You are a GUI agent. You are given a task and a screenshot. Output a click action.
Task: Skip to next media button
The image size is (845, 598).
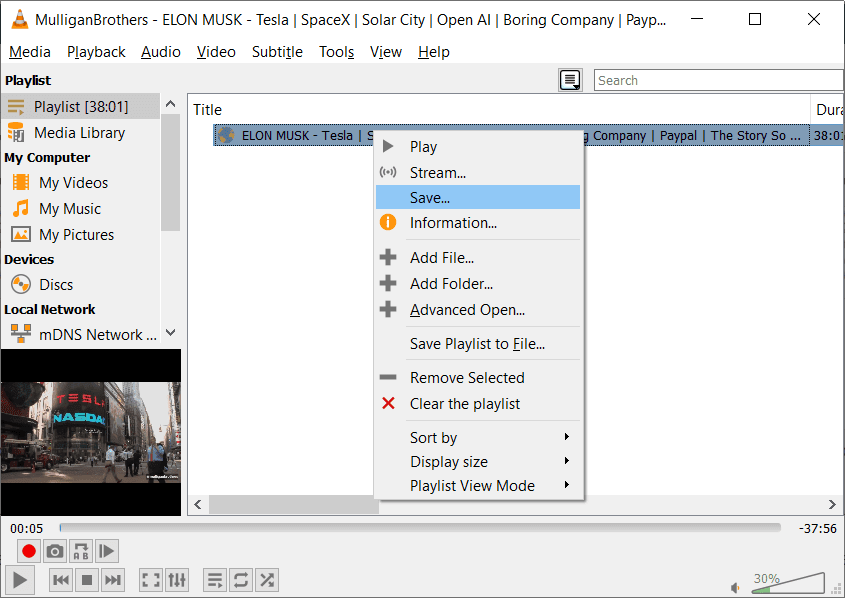(113, 580)
